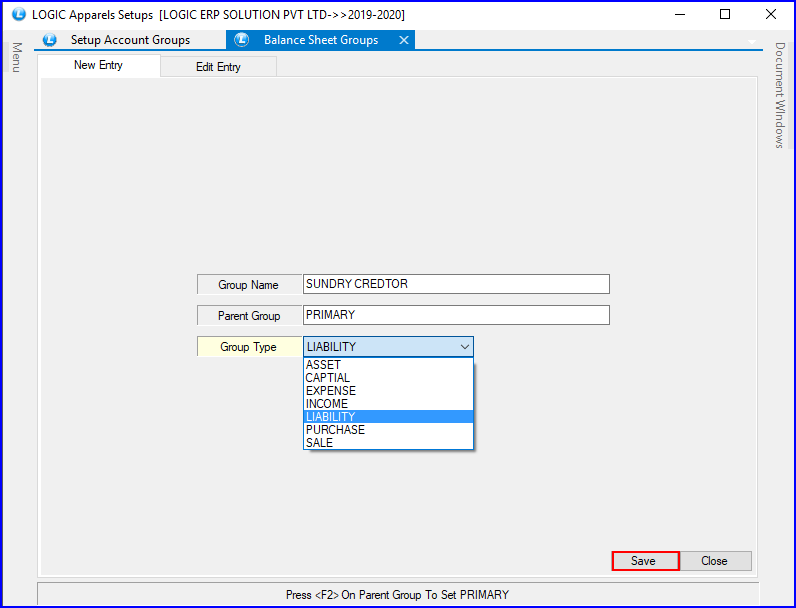Click the Setup Account Groups tab icon
Viewport: 796px width, 608px height.
click(49, 40)
